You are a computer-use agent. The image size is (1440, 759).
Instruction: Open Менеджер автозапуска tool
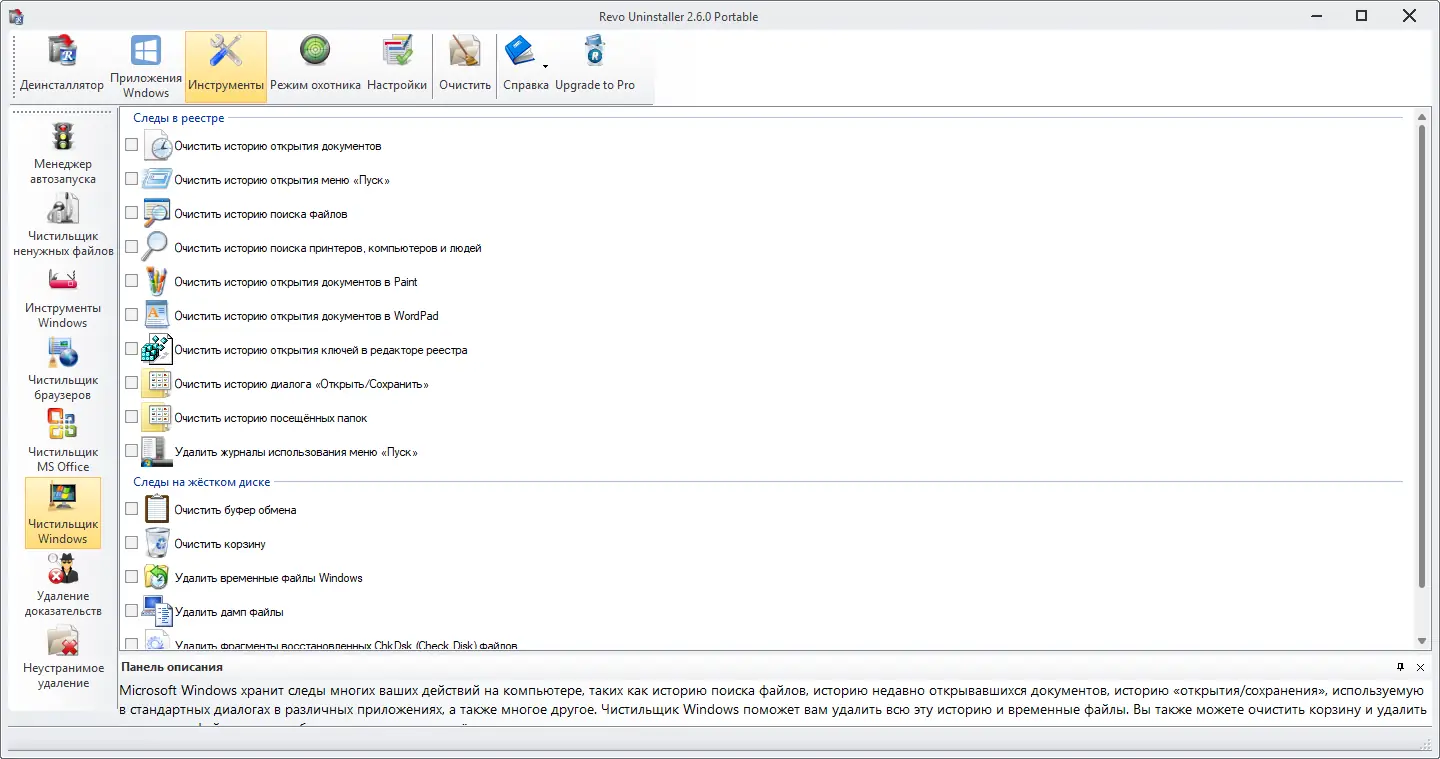63,154
